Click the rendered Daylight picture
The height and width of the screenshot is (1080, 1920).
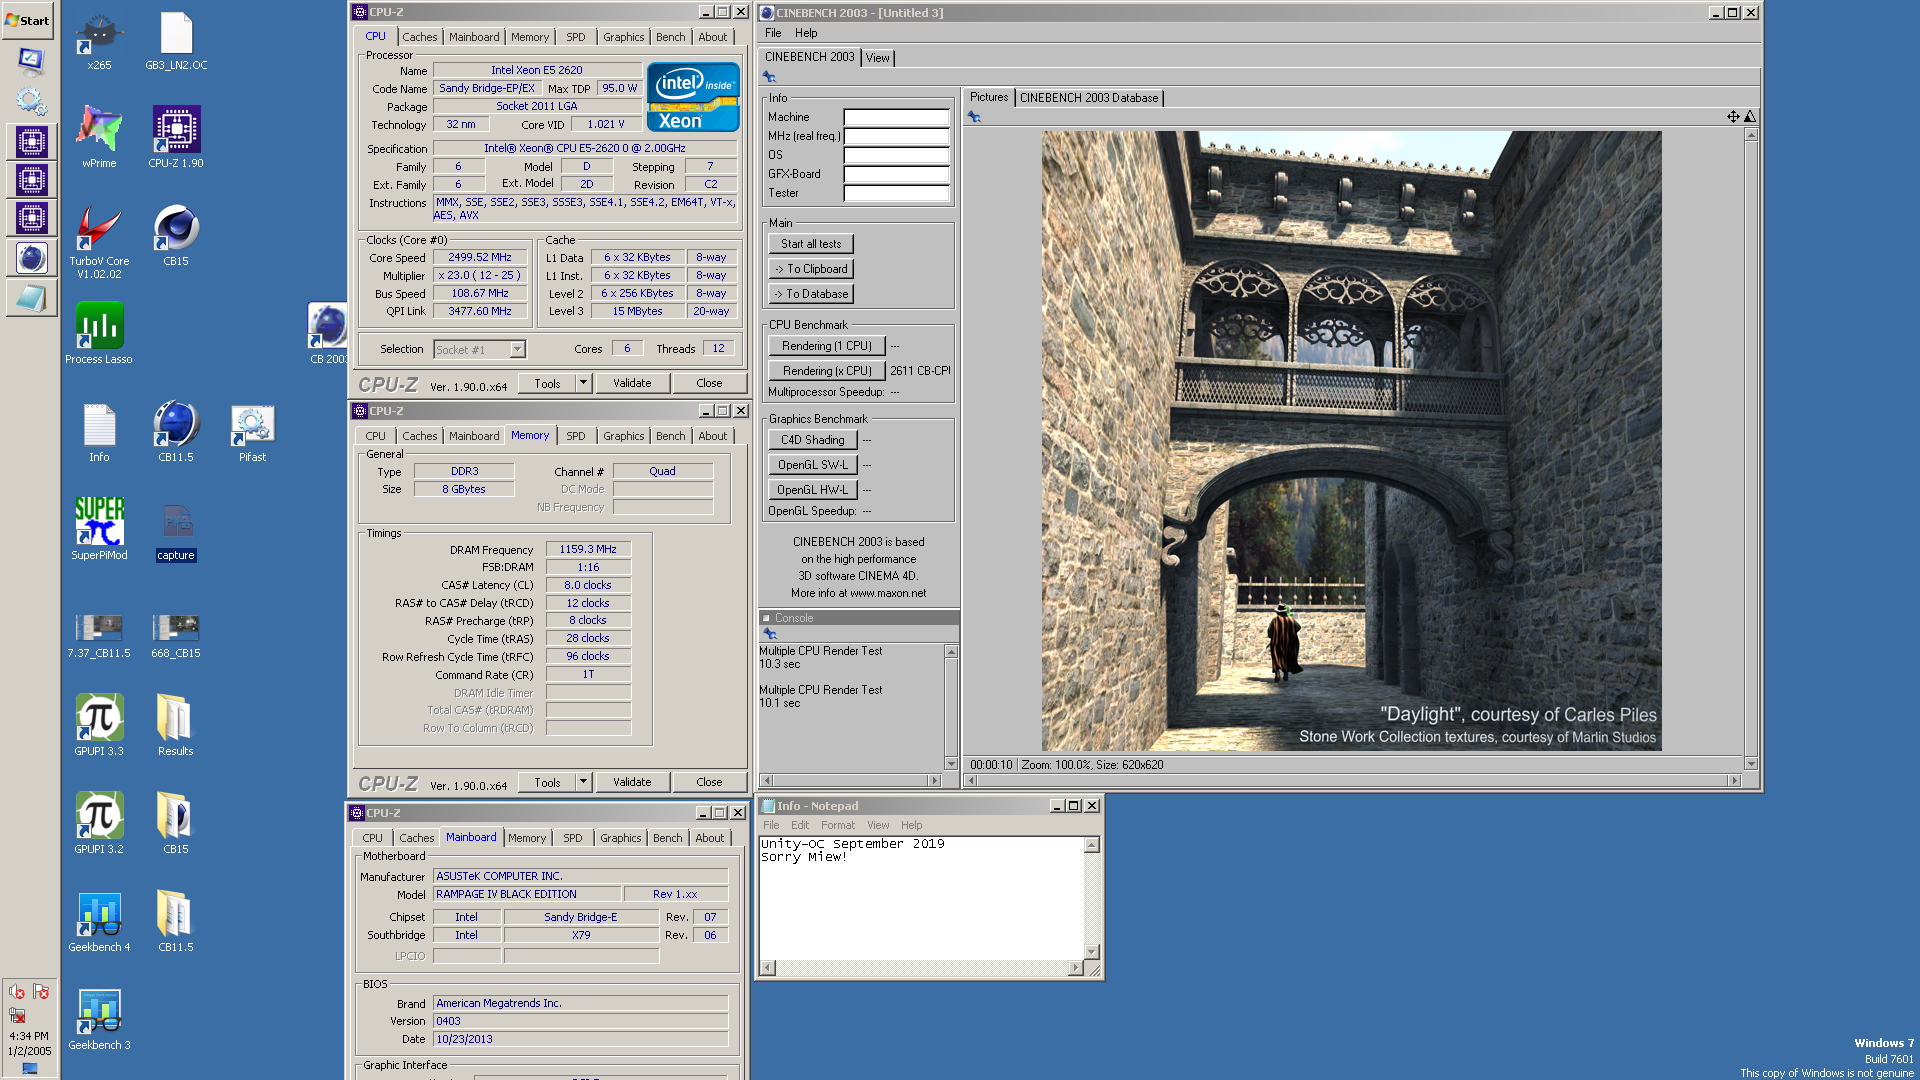pyautogui.click(x=1351, y=441)
